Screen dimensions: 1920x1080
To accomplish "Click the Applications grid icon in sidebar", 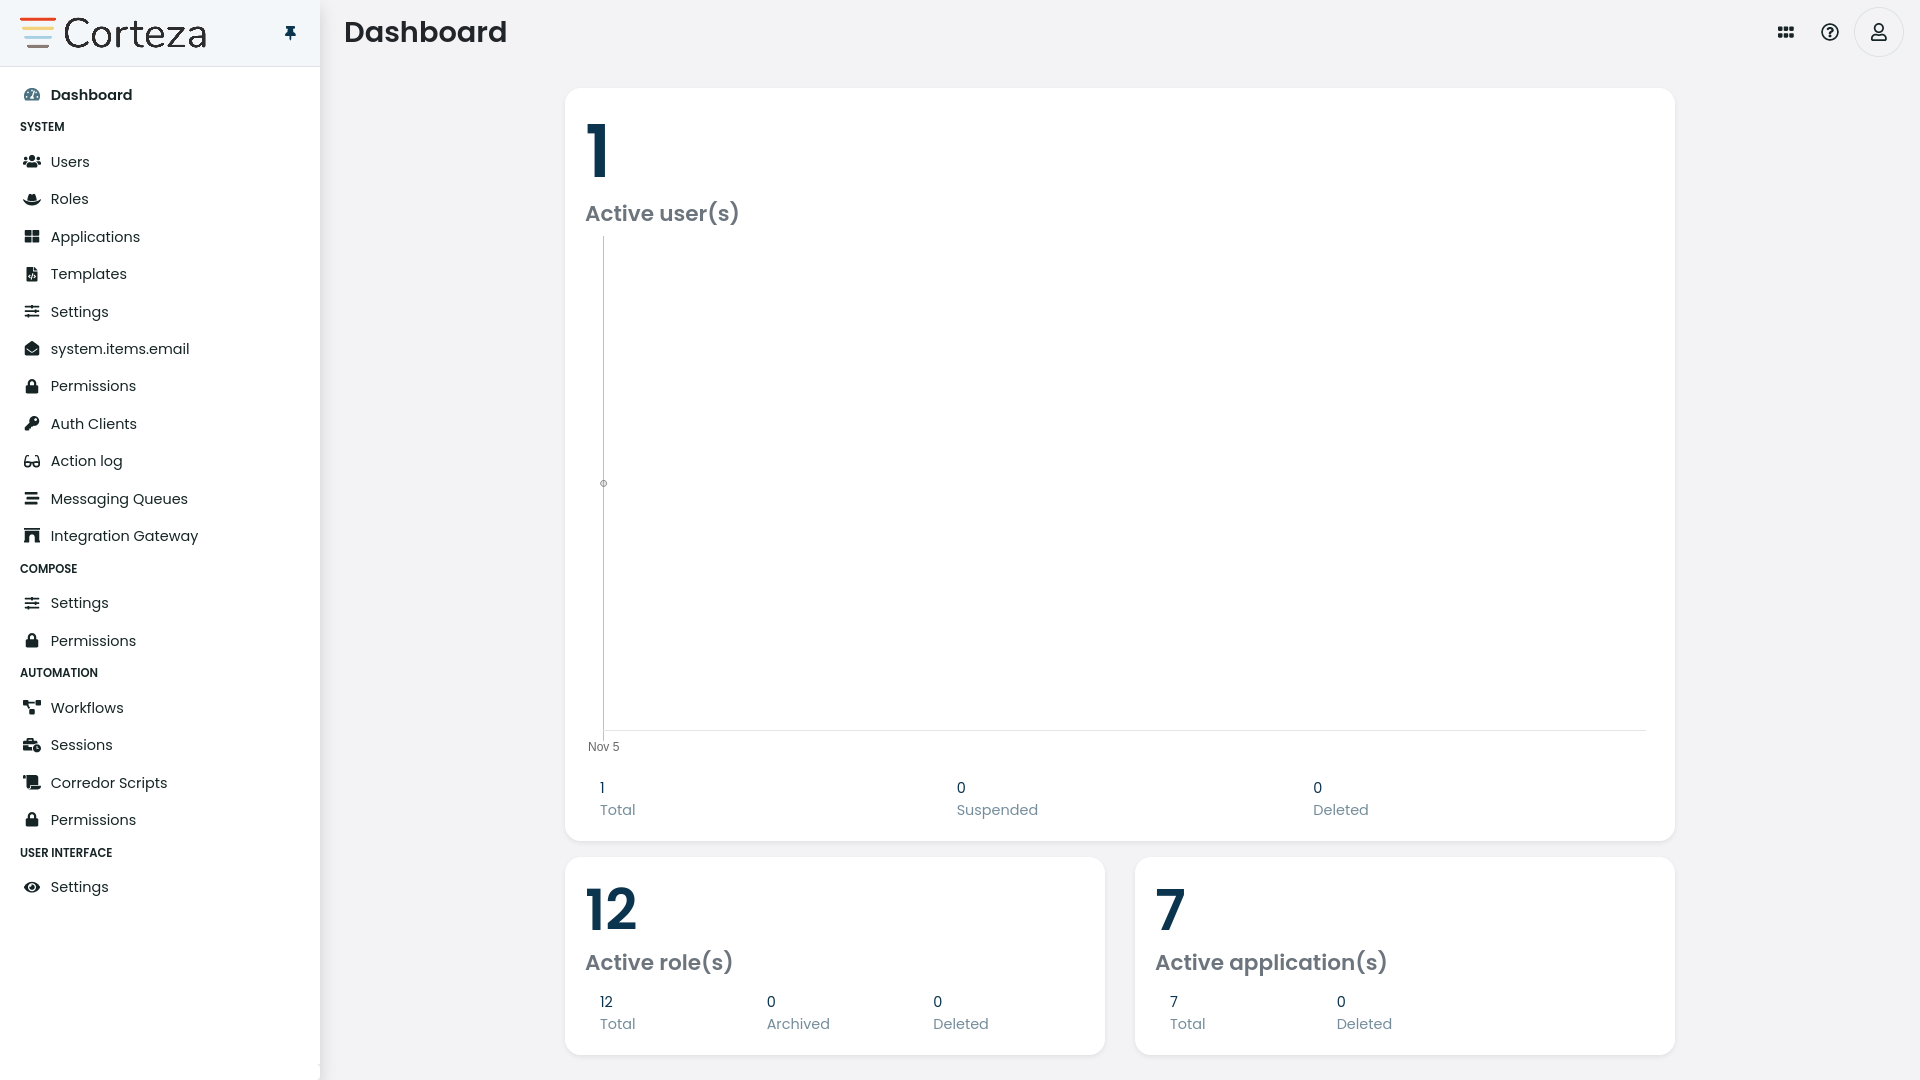I will pyautogui.click(x=32, y=237).
